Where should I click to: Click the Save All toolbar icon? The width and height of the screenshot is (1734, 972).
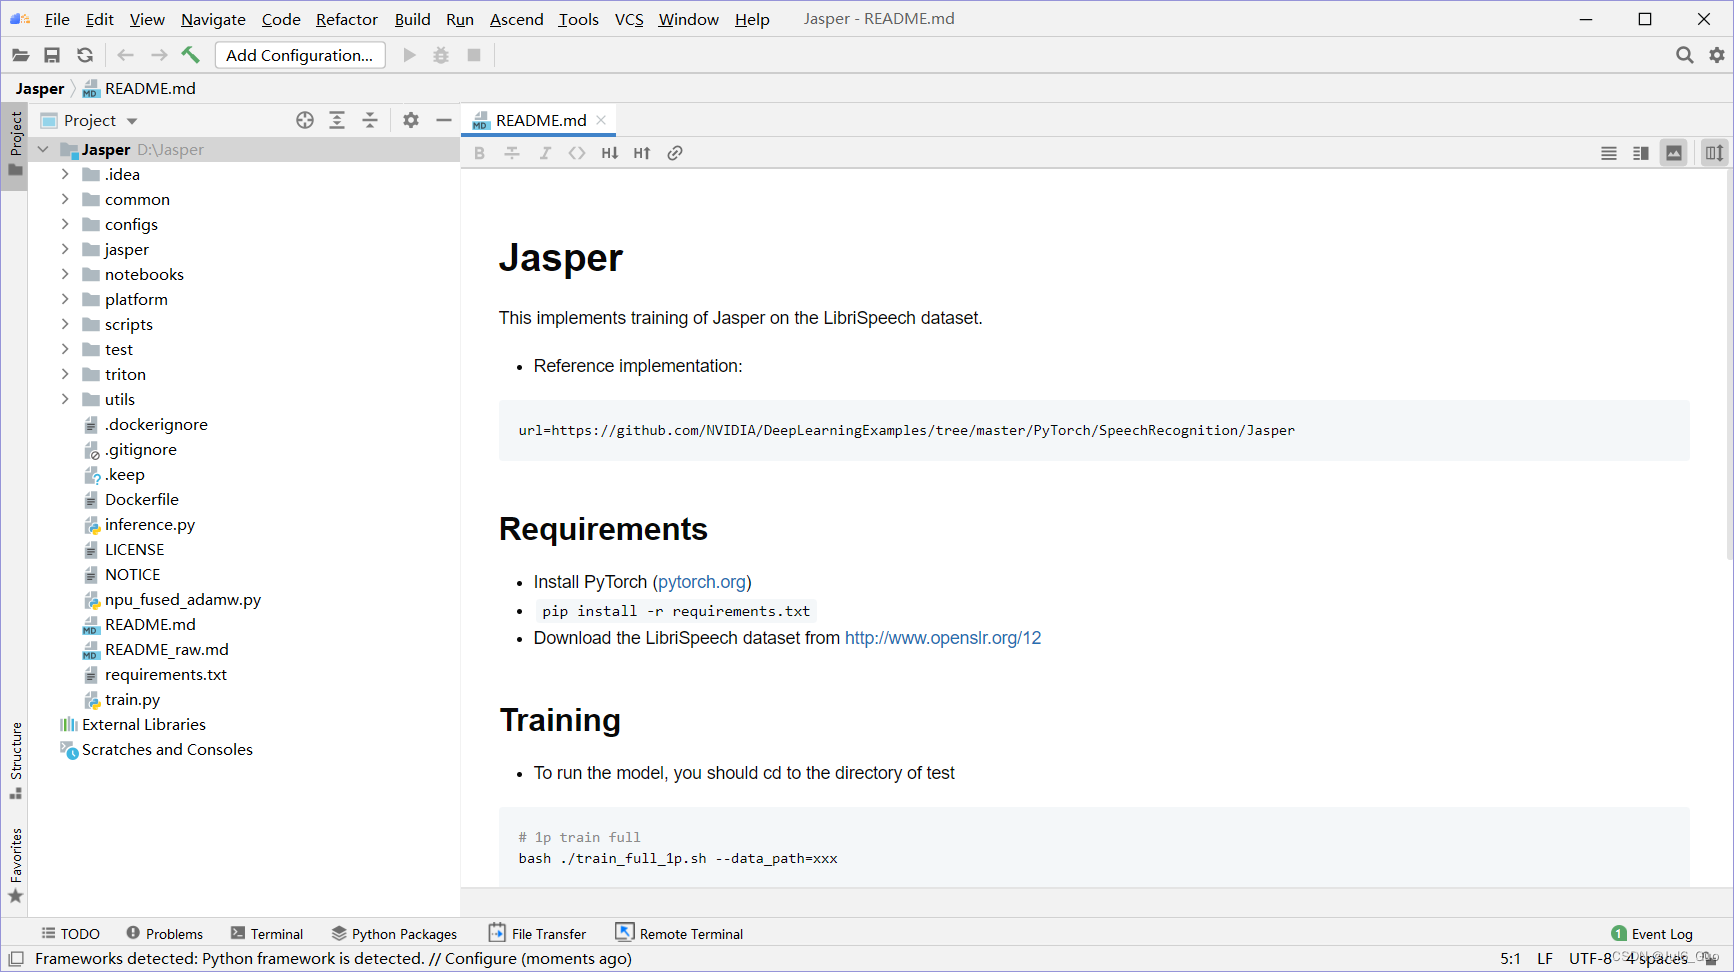(x=52, y=55)
